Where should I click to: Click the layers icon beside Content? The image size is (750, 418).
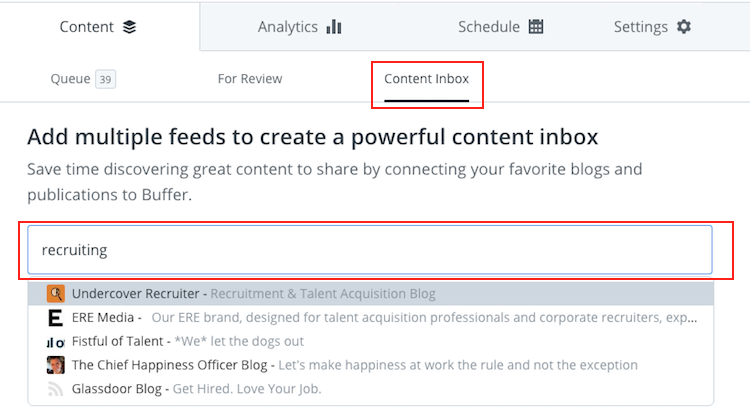tap(129, 27)
